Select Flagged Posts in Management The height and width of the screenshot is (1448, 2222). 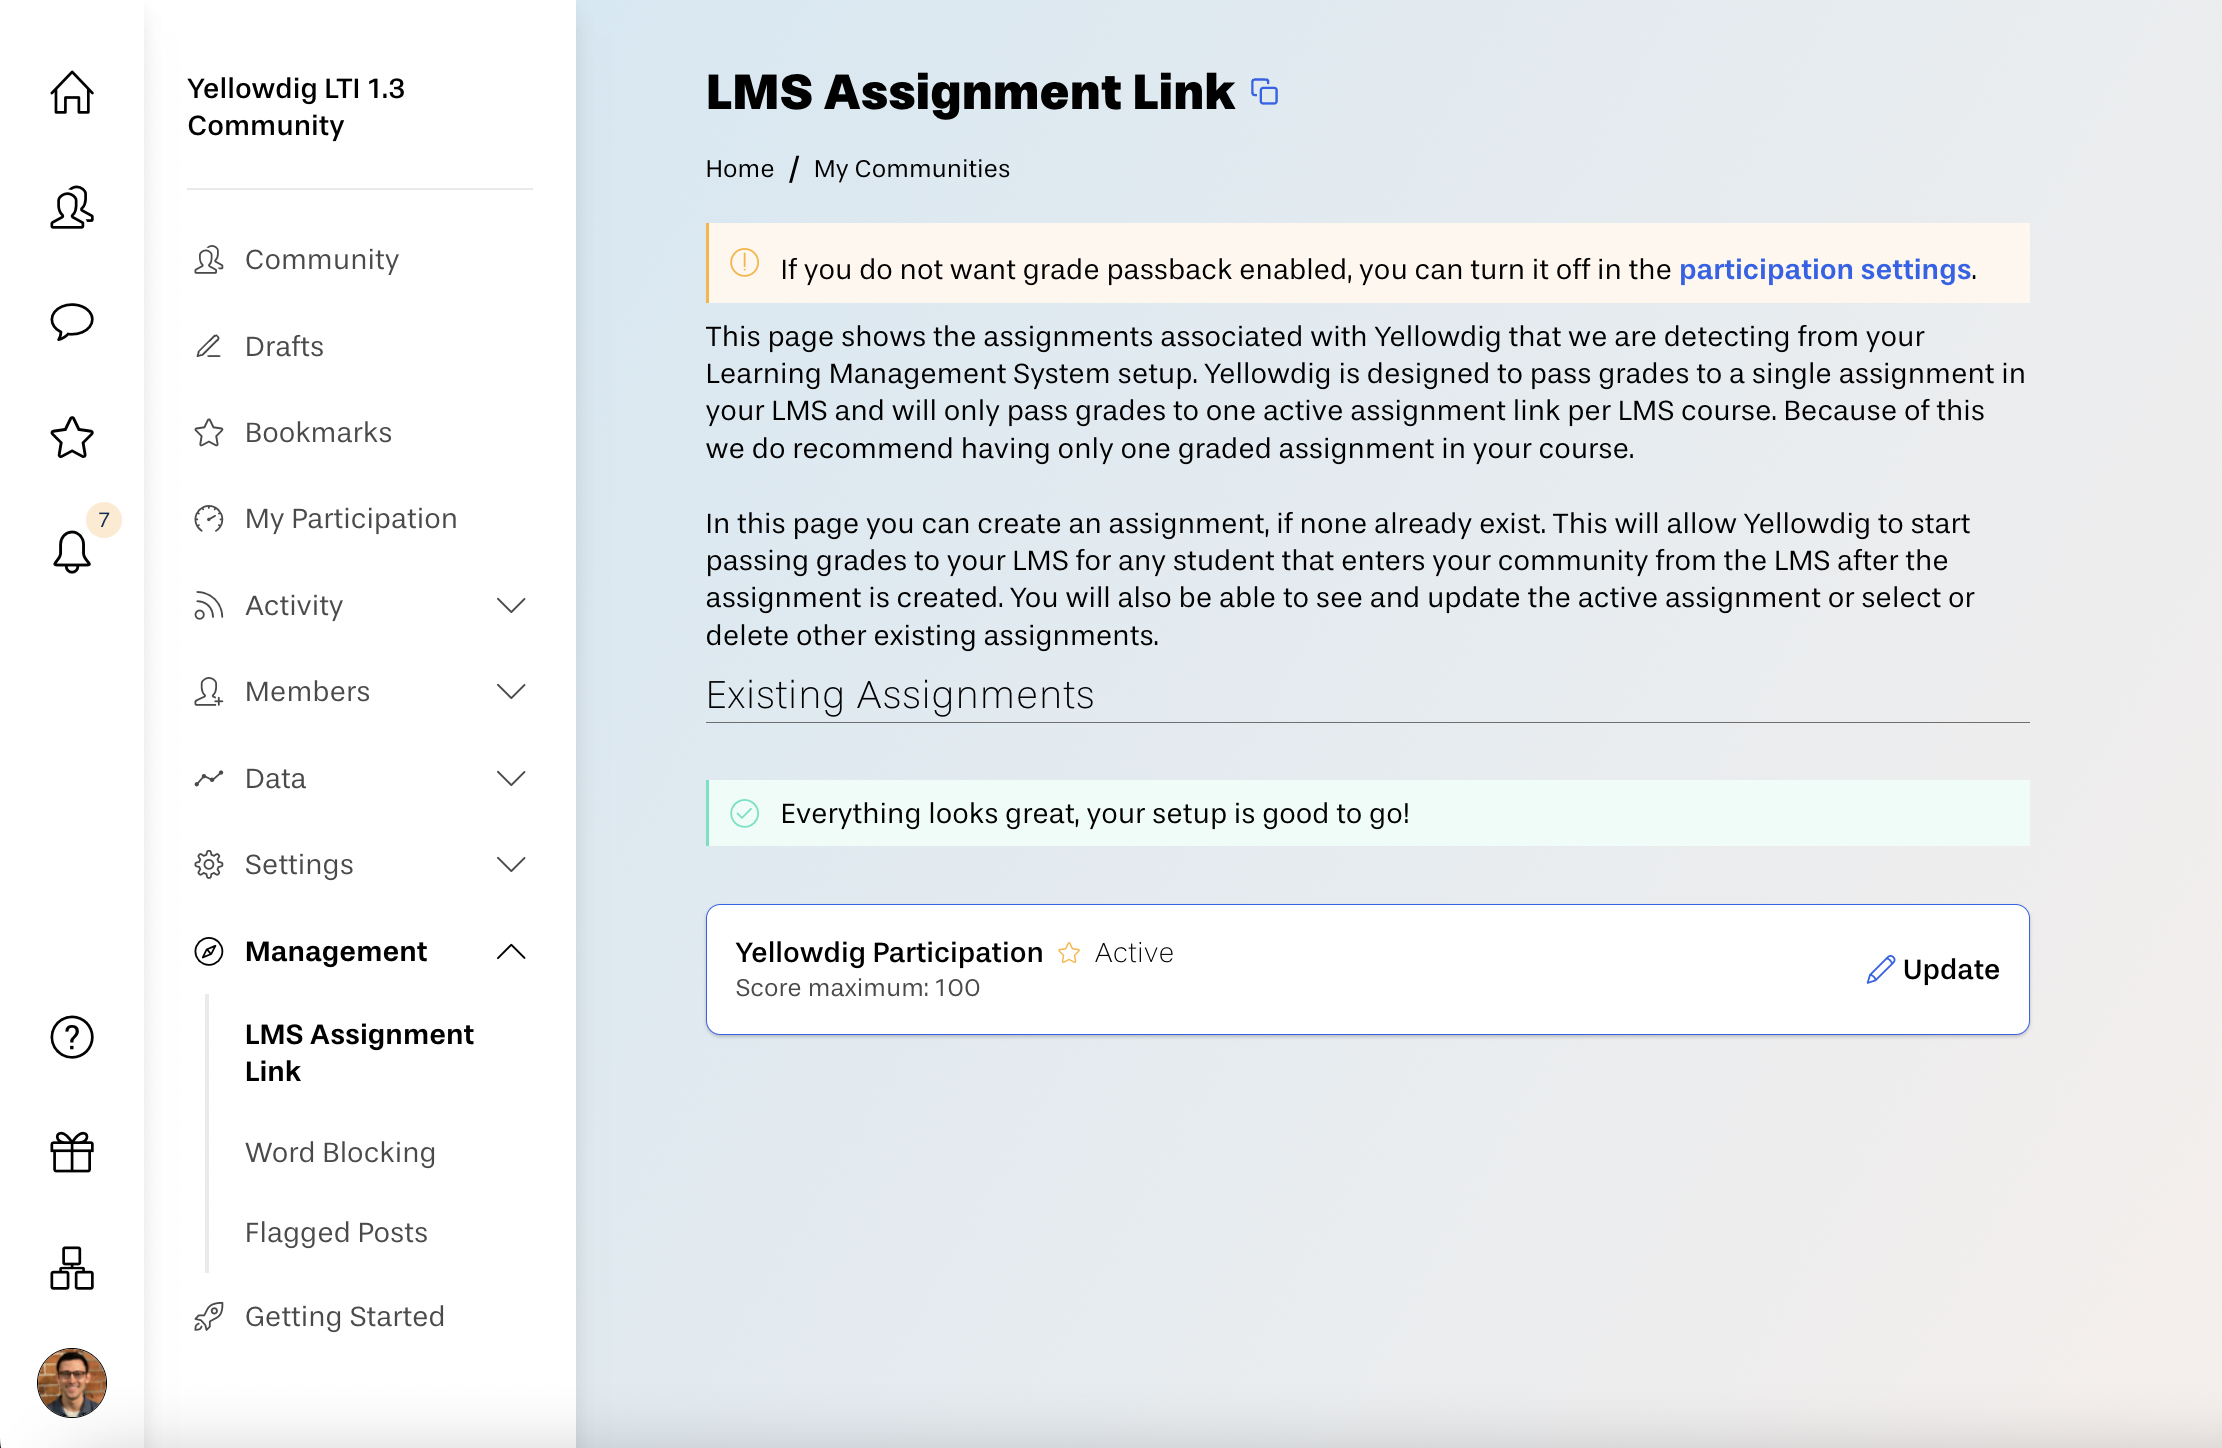[336, 1232]
